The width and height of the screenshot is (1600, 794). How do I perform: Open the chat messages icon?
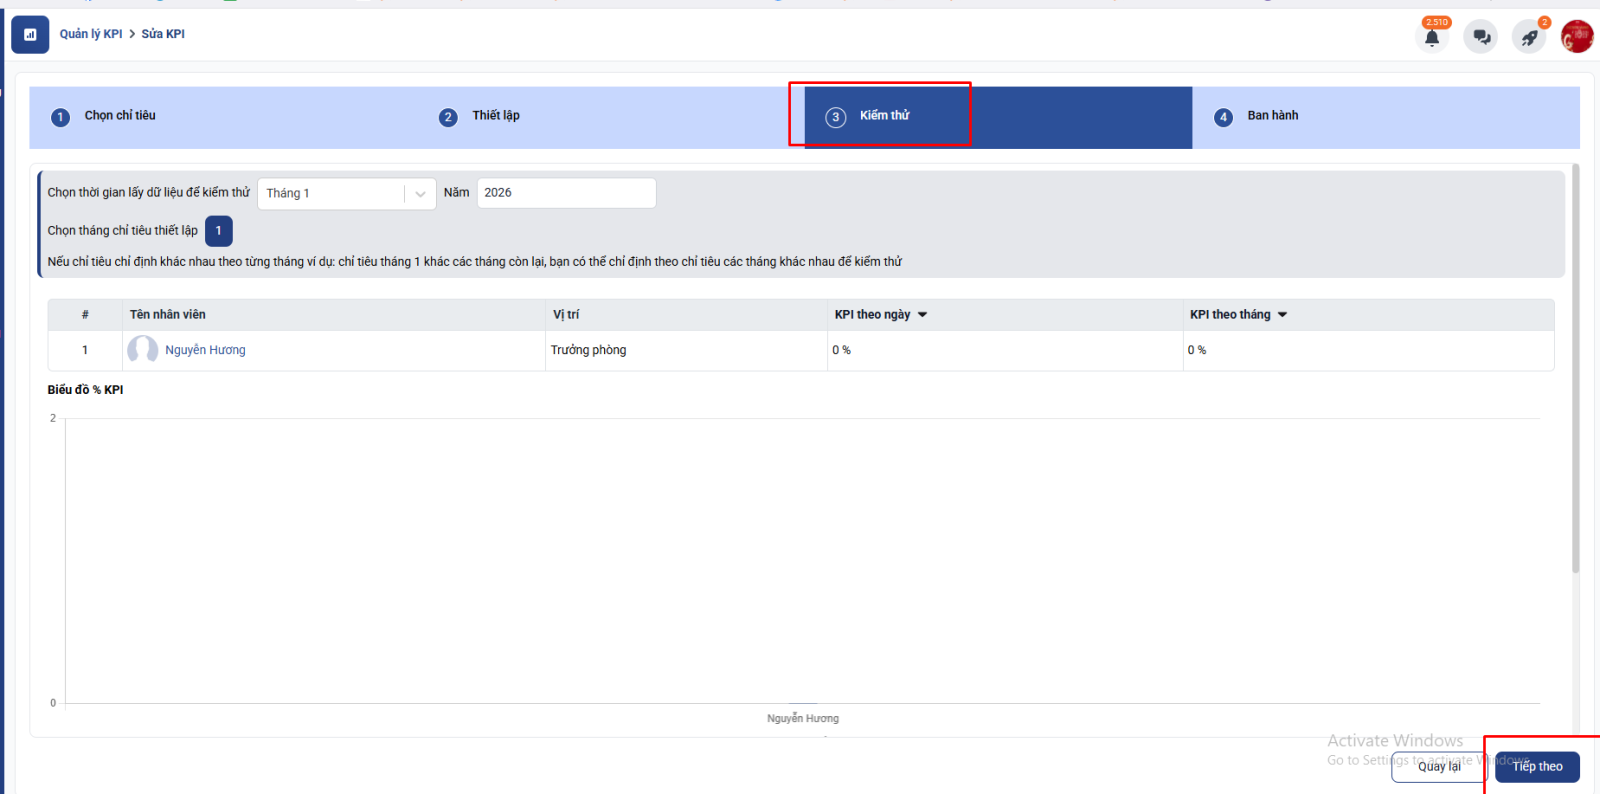[1481, 38]
